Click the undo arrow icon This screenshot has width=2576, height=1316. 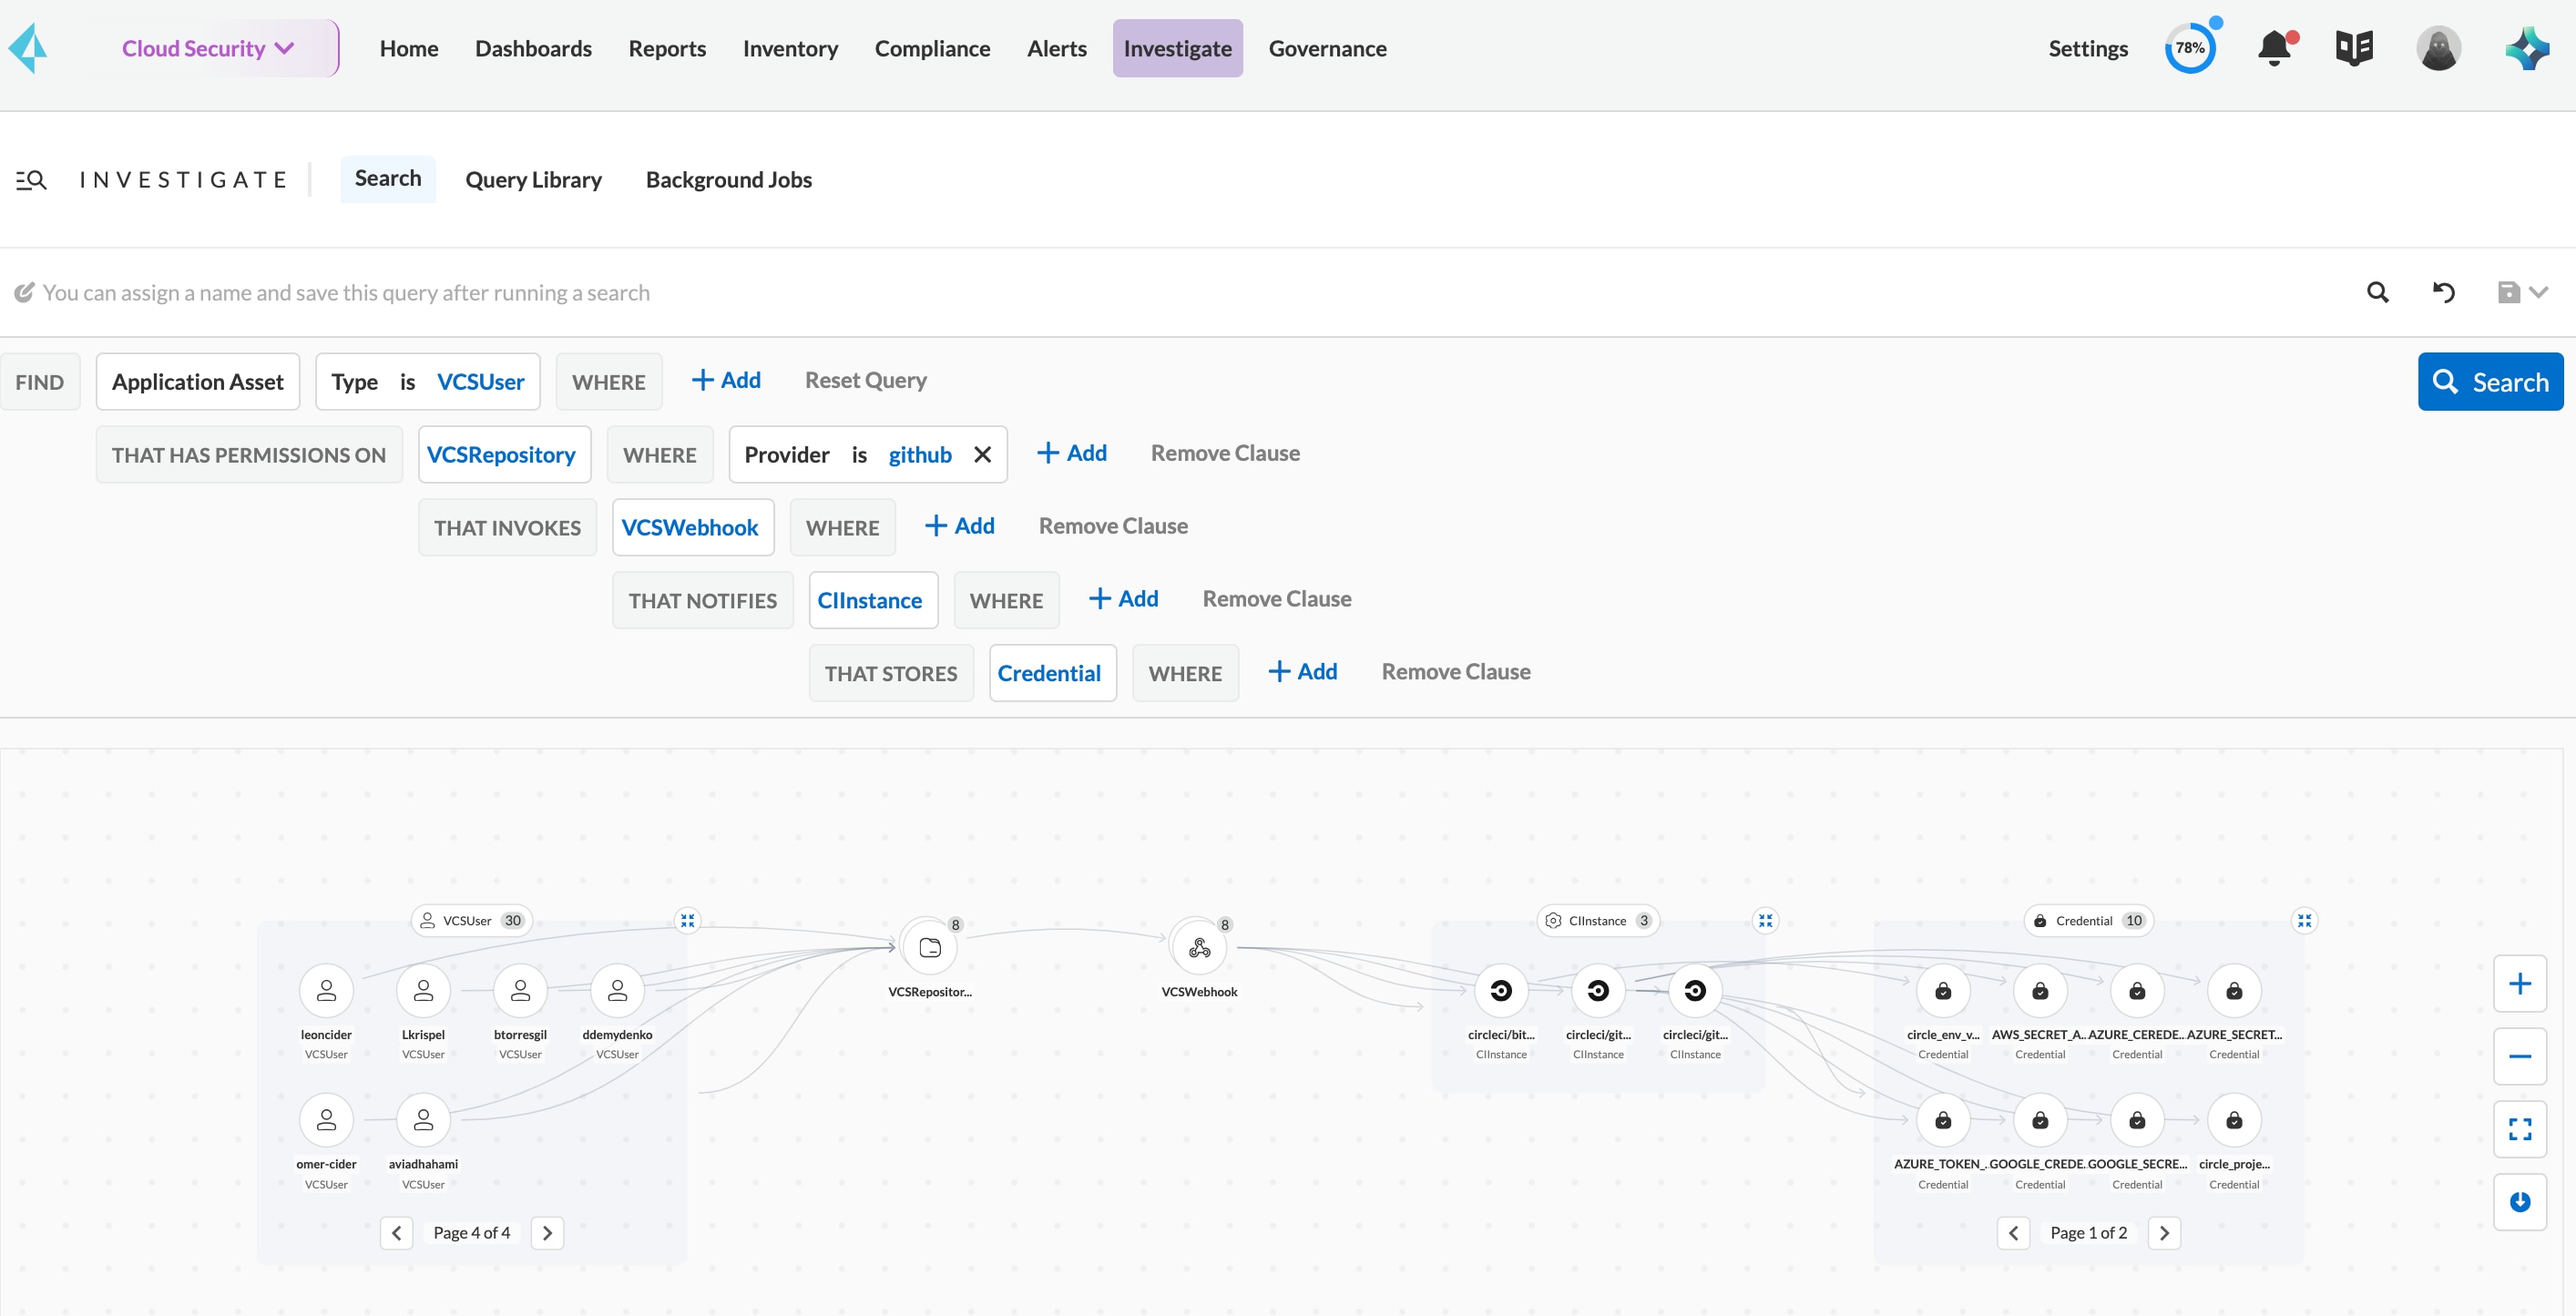[2443, 292]
